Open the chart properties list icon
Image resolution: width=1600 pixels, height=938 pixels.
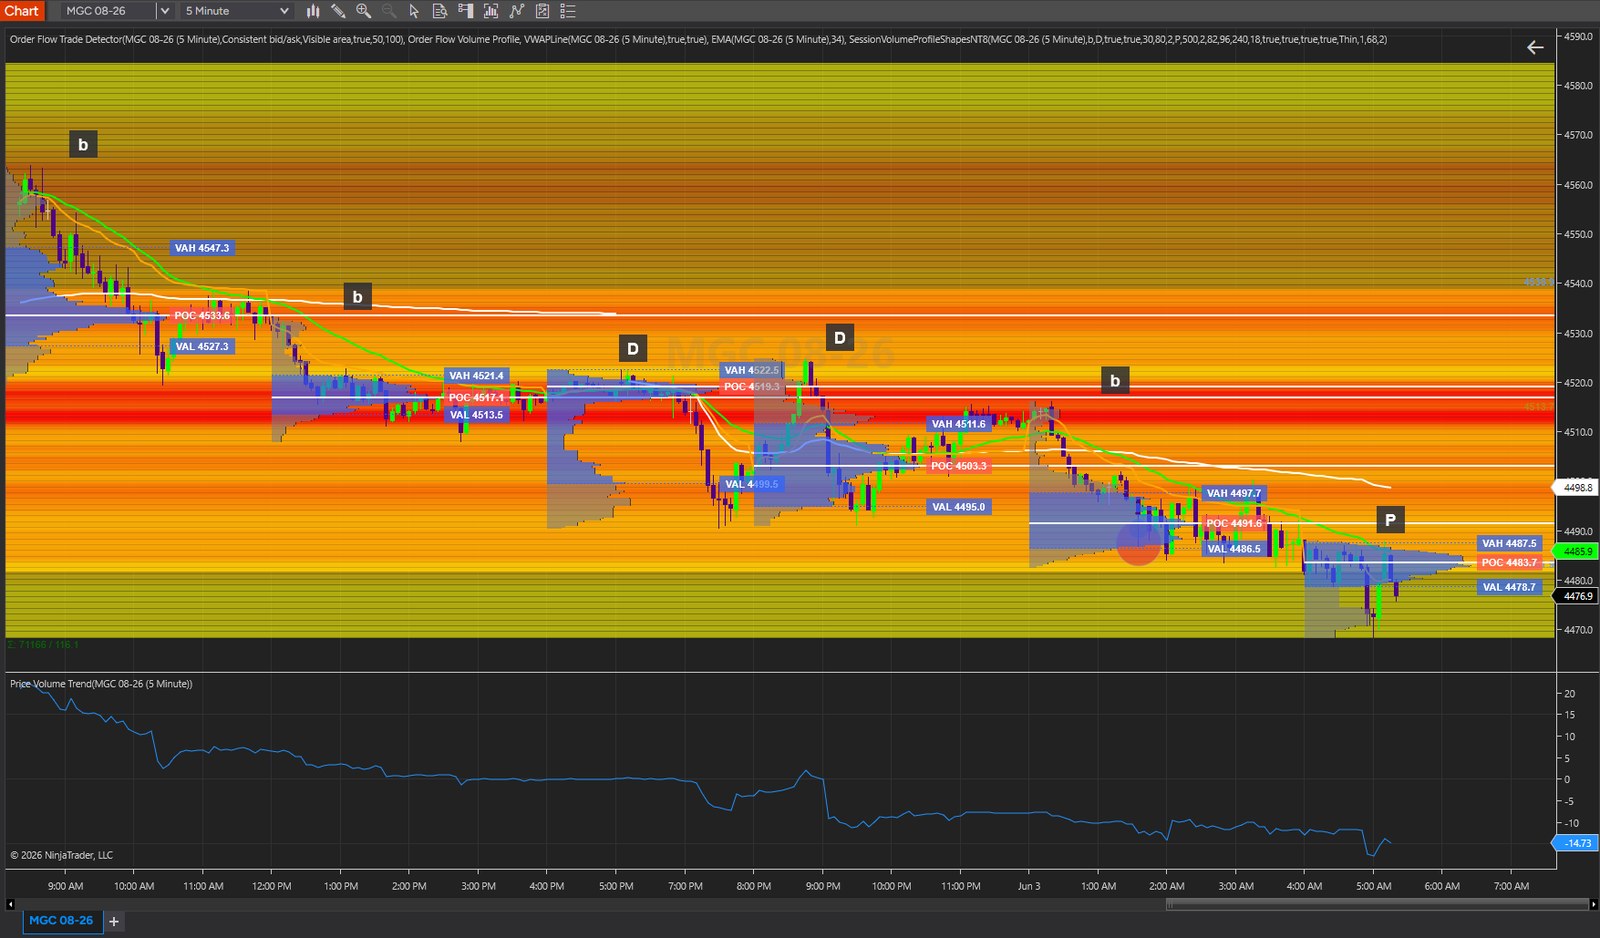(568, 11)
